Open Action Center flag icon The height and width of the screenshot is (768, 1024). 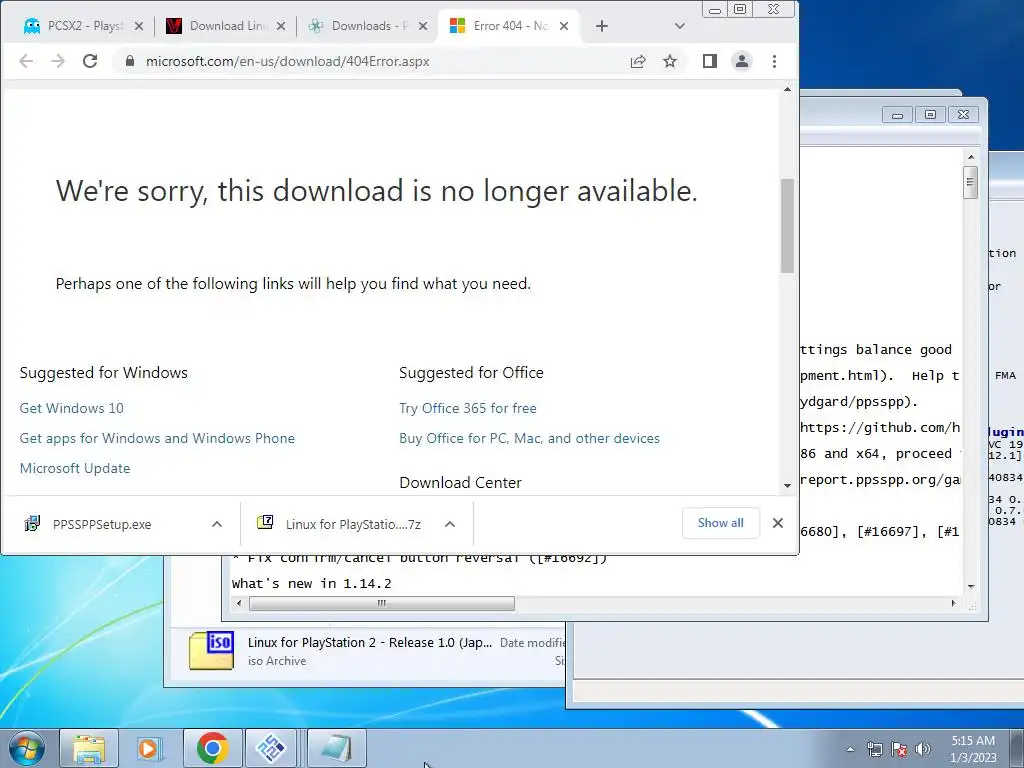(899, 749)
